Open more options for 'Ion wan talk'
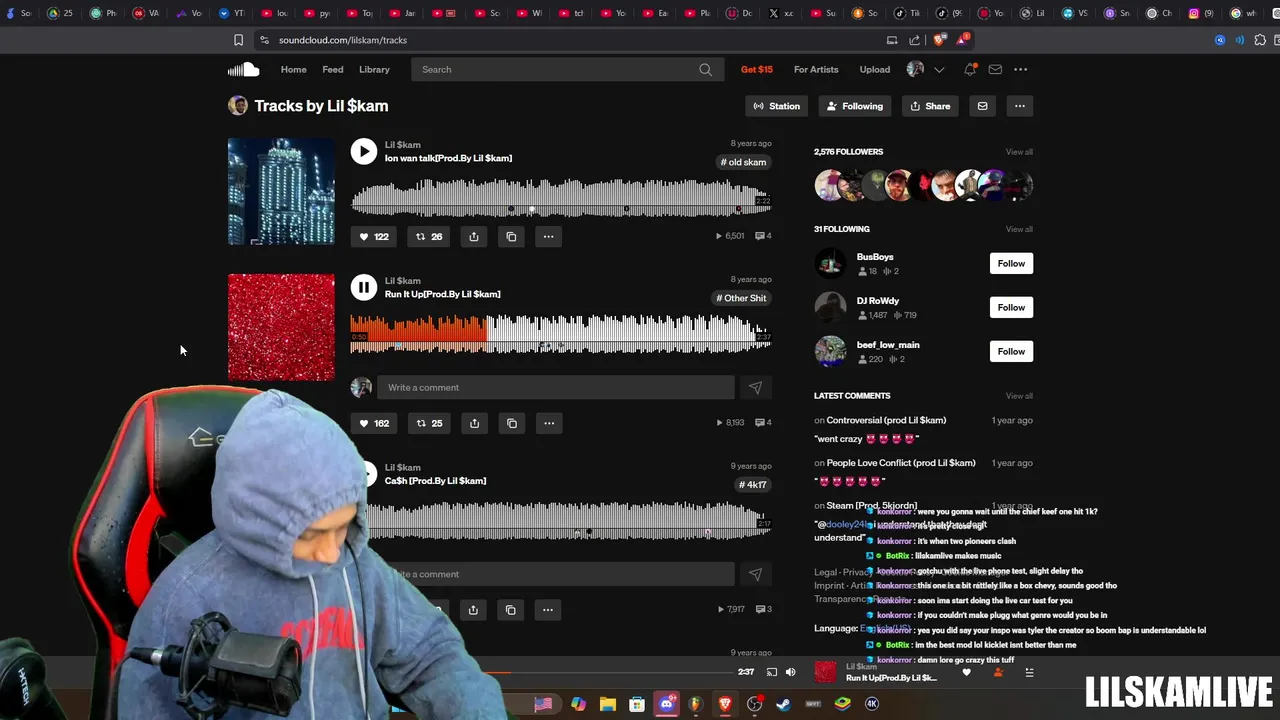The image size is (1280, 720). pos(548,237)
